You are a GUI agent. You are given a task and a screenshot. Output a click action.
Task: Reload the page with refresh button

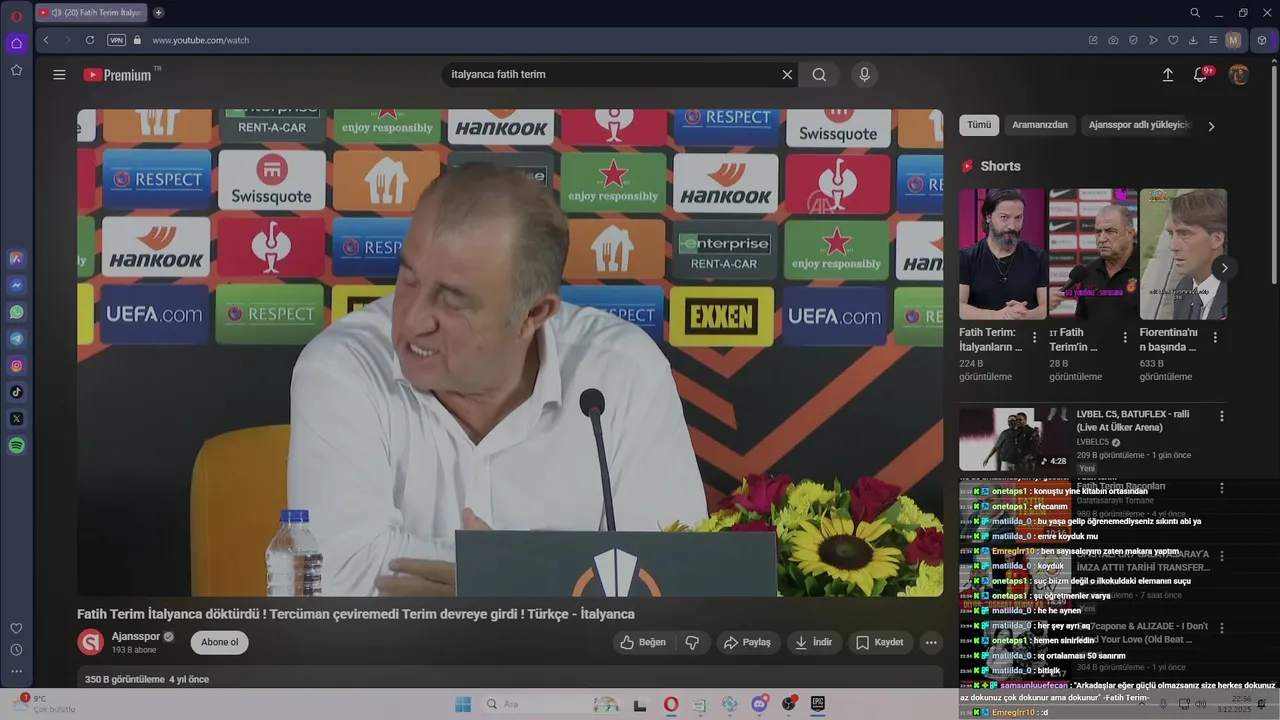pyautogui.click(x=90, y=40)
